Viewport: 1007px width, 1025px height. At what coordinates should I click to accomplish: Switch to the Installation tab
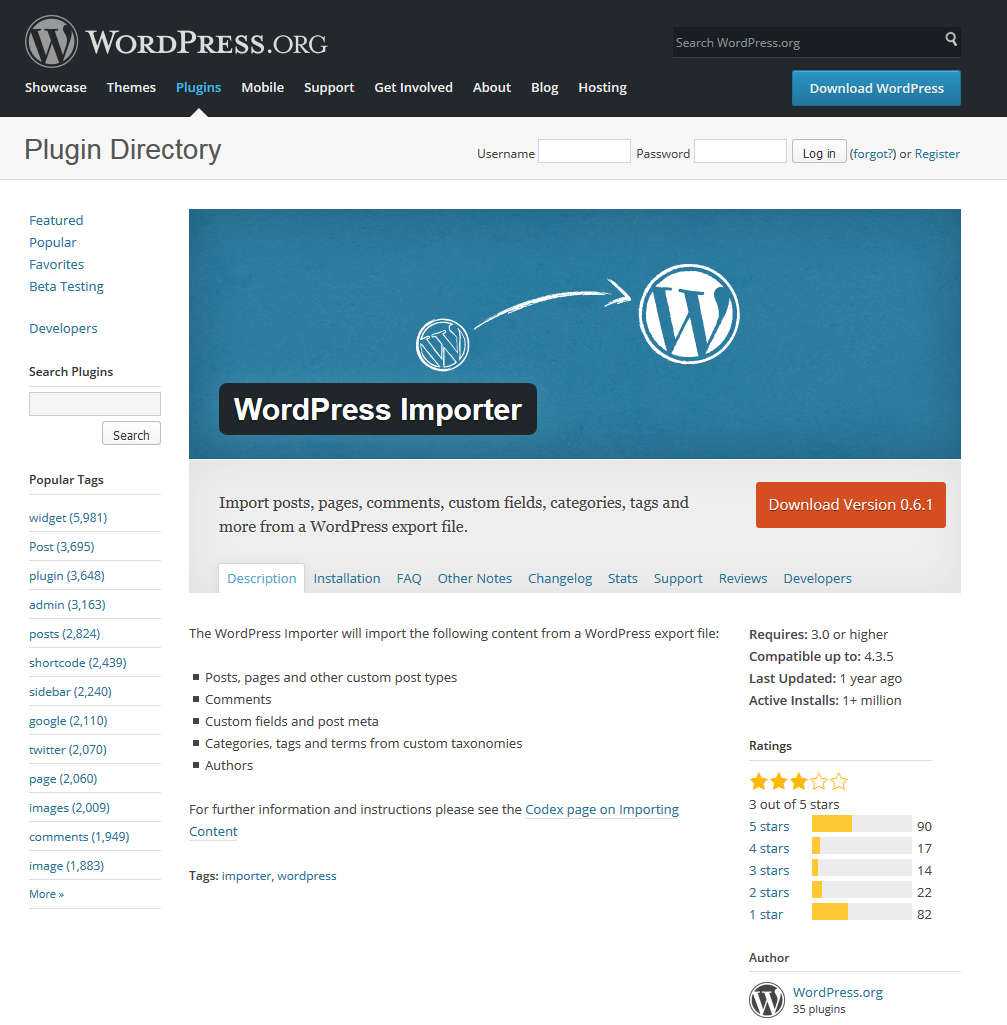[347, 579]
